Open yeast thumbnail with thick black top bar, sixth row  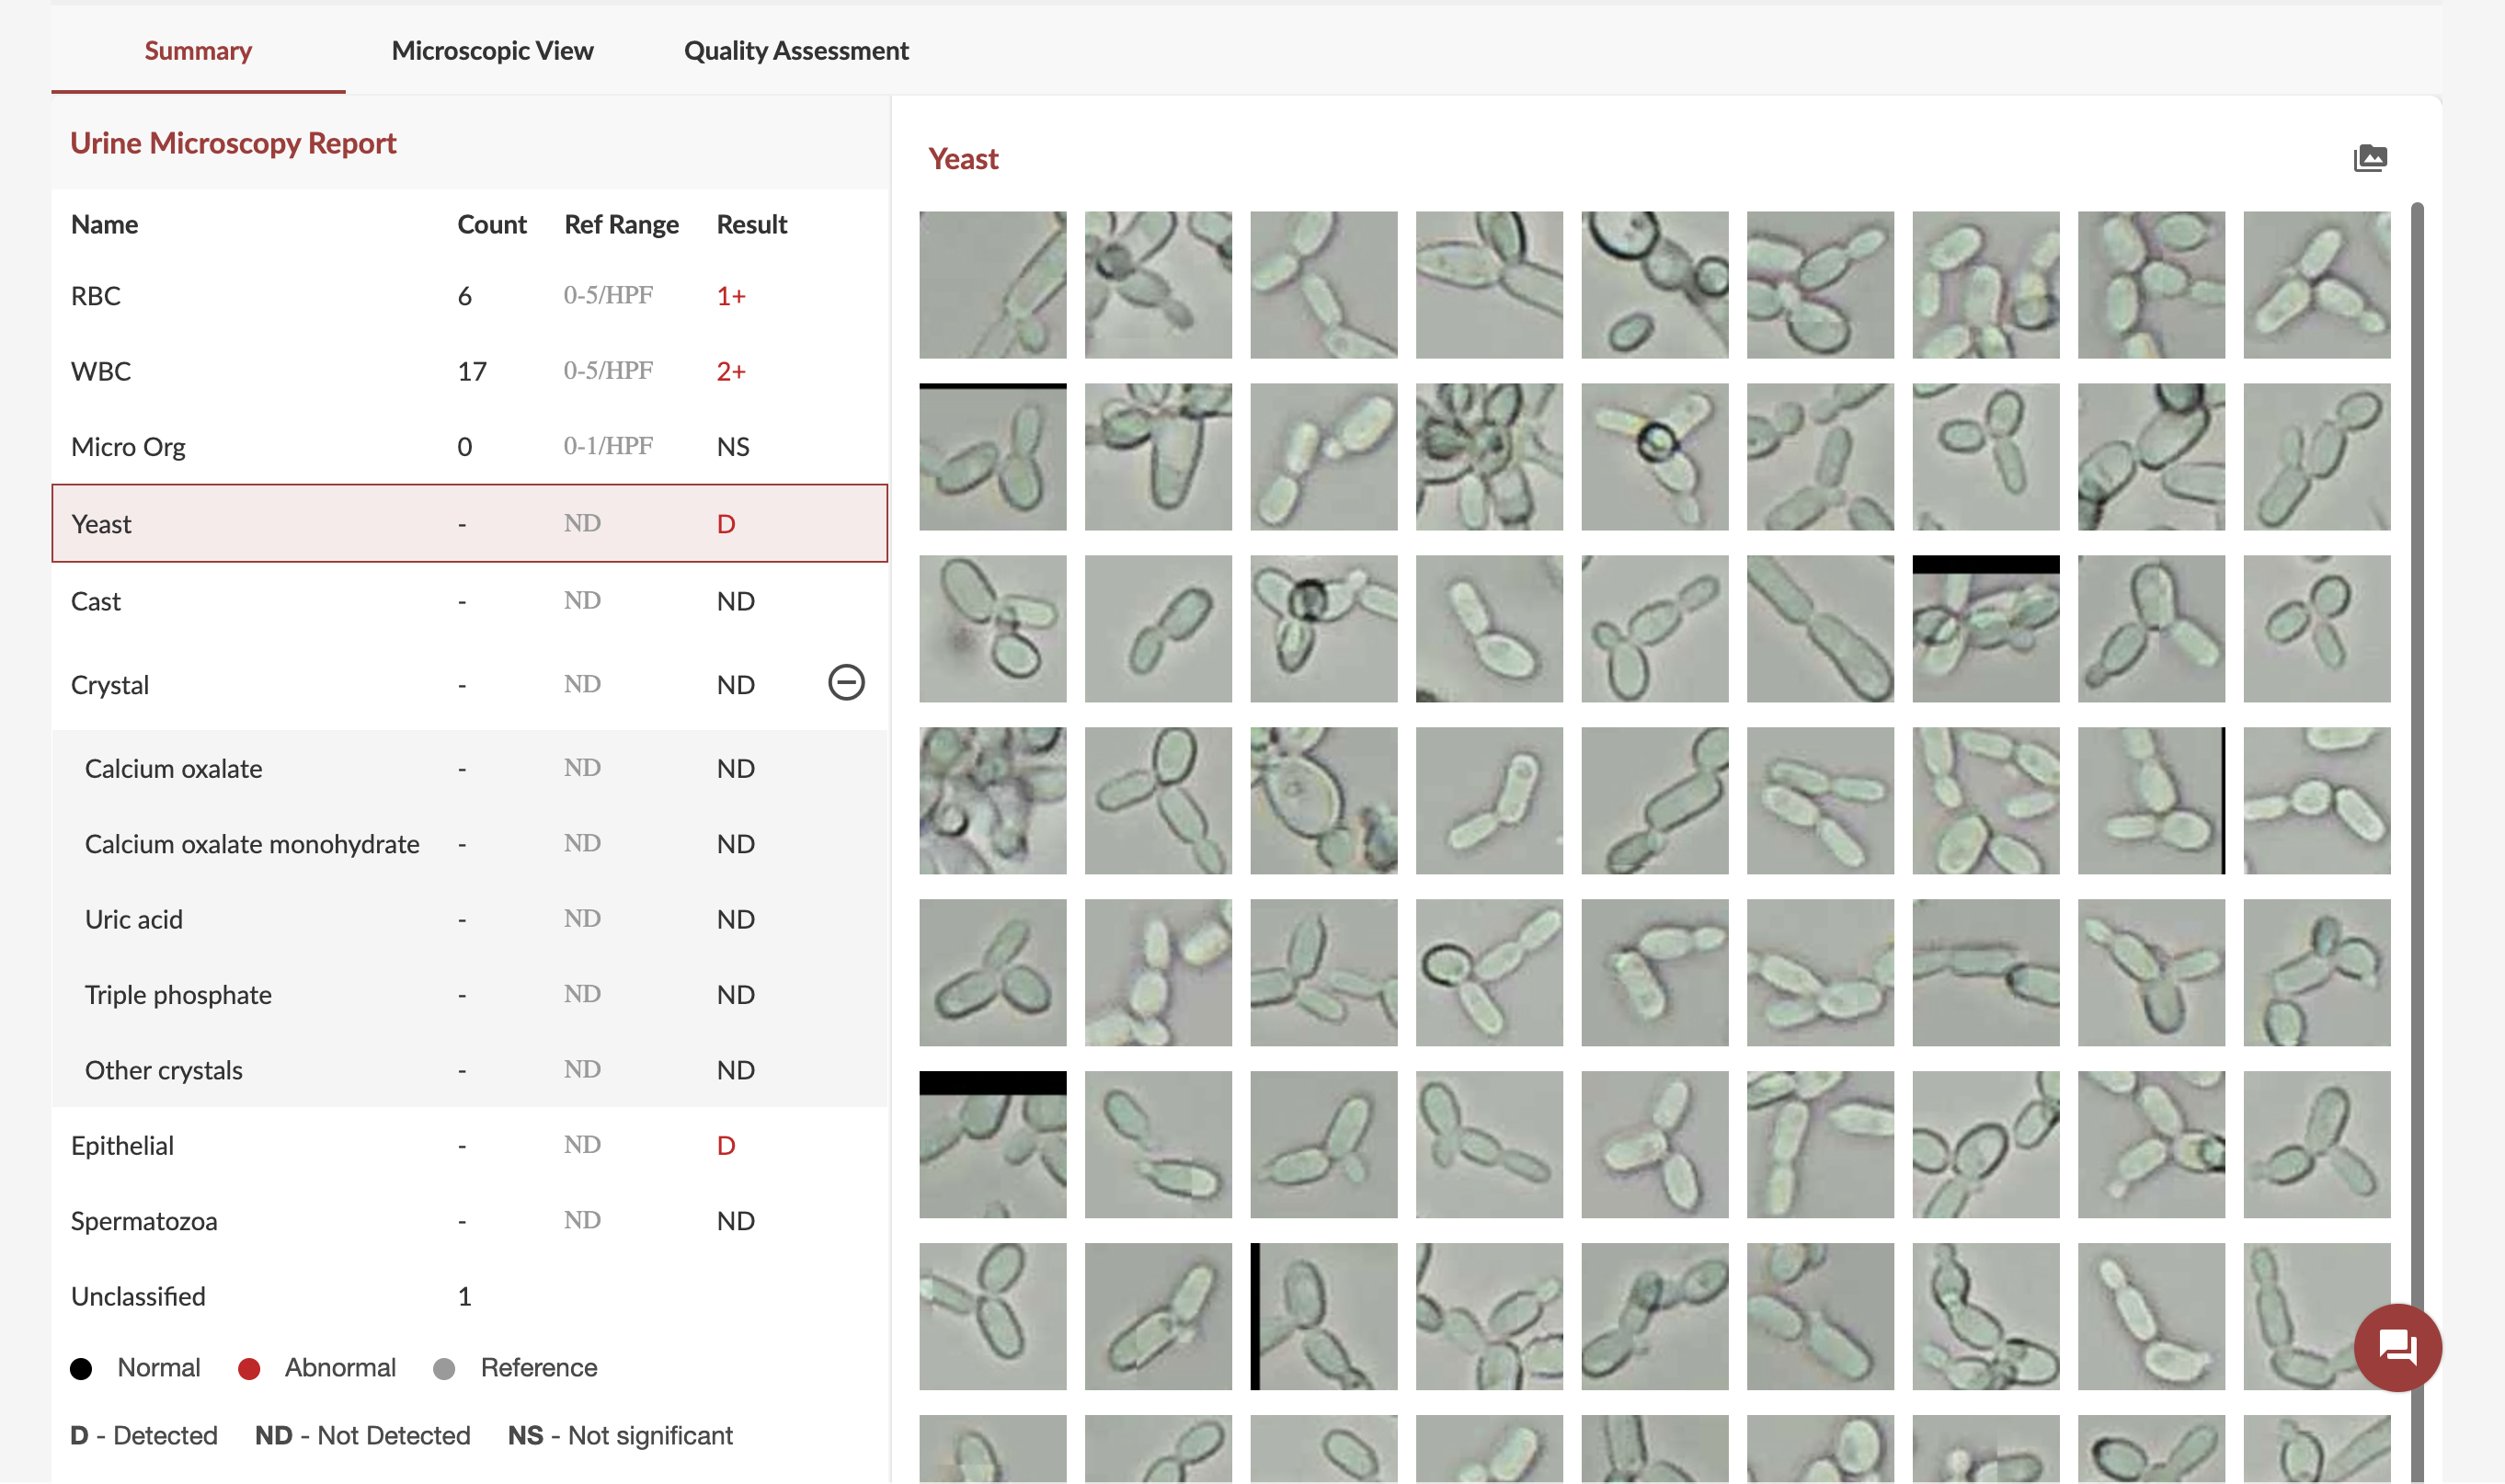pyautogui.click(x=993, y=1145)
